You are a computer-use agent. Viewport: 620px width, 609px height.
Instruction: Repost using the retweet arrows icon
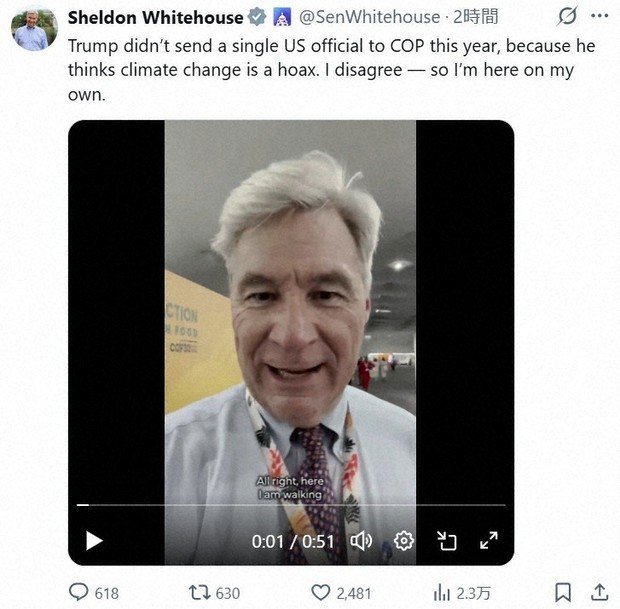coord(200,592)
